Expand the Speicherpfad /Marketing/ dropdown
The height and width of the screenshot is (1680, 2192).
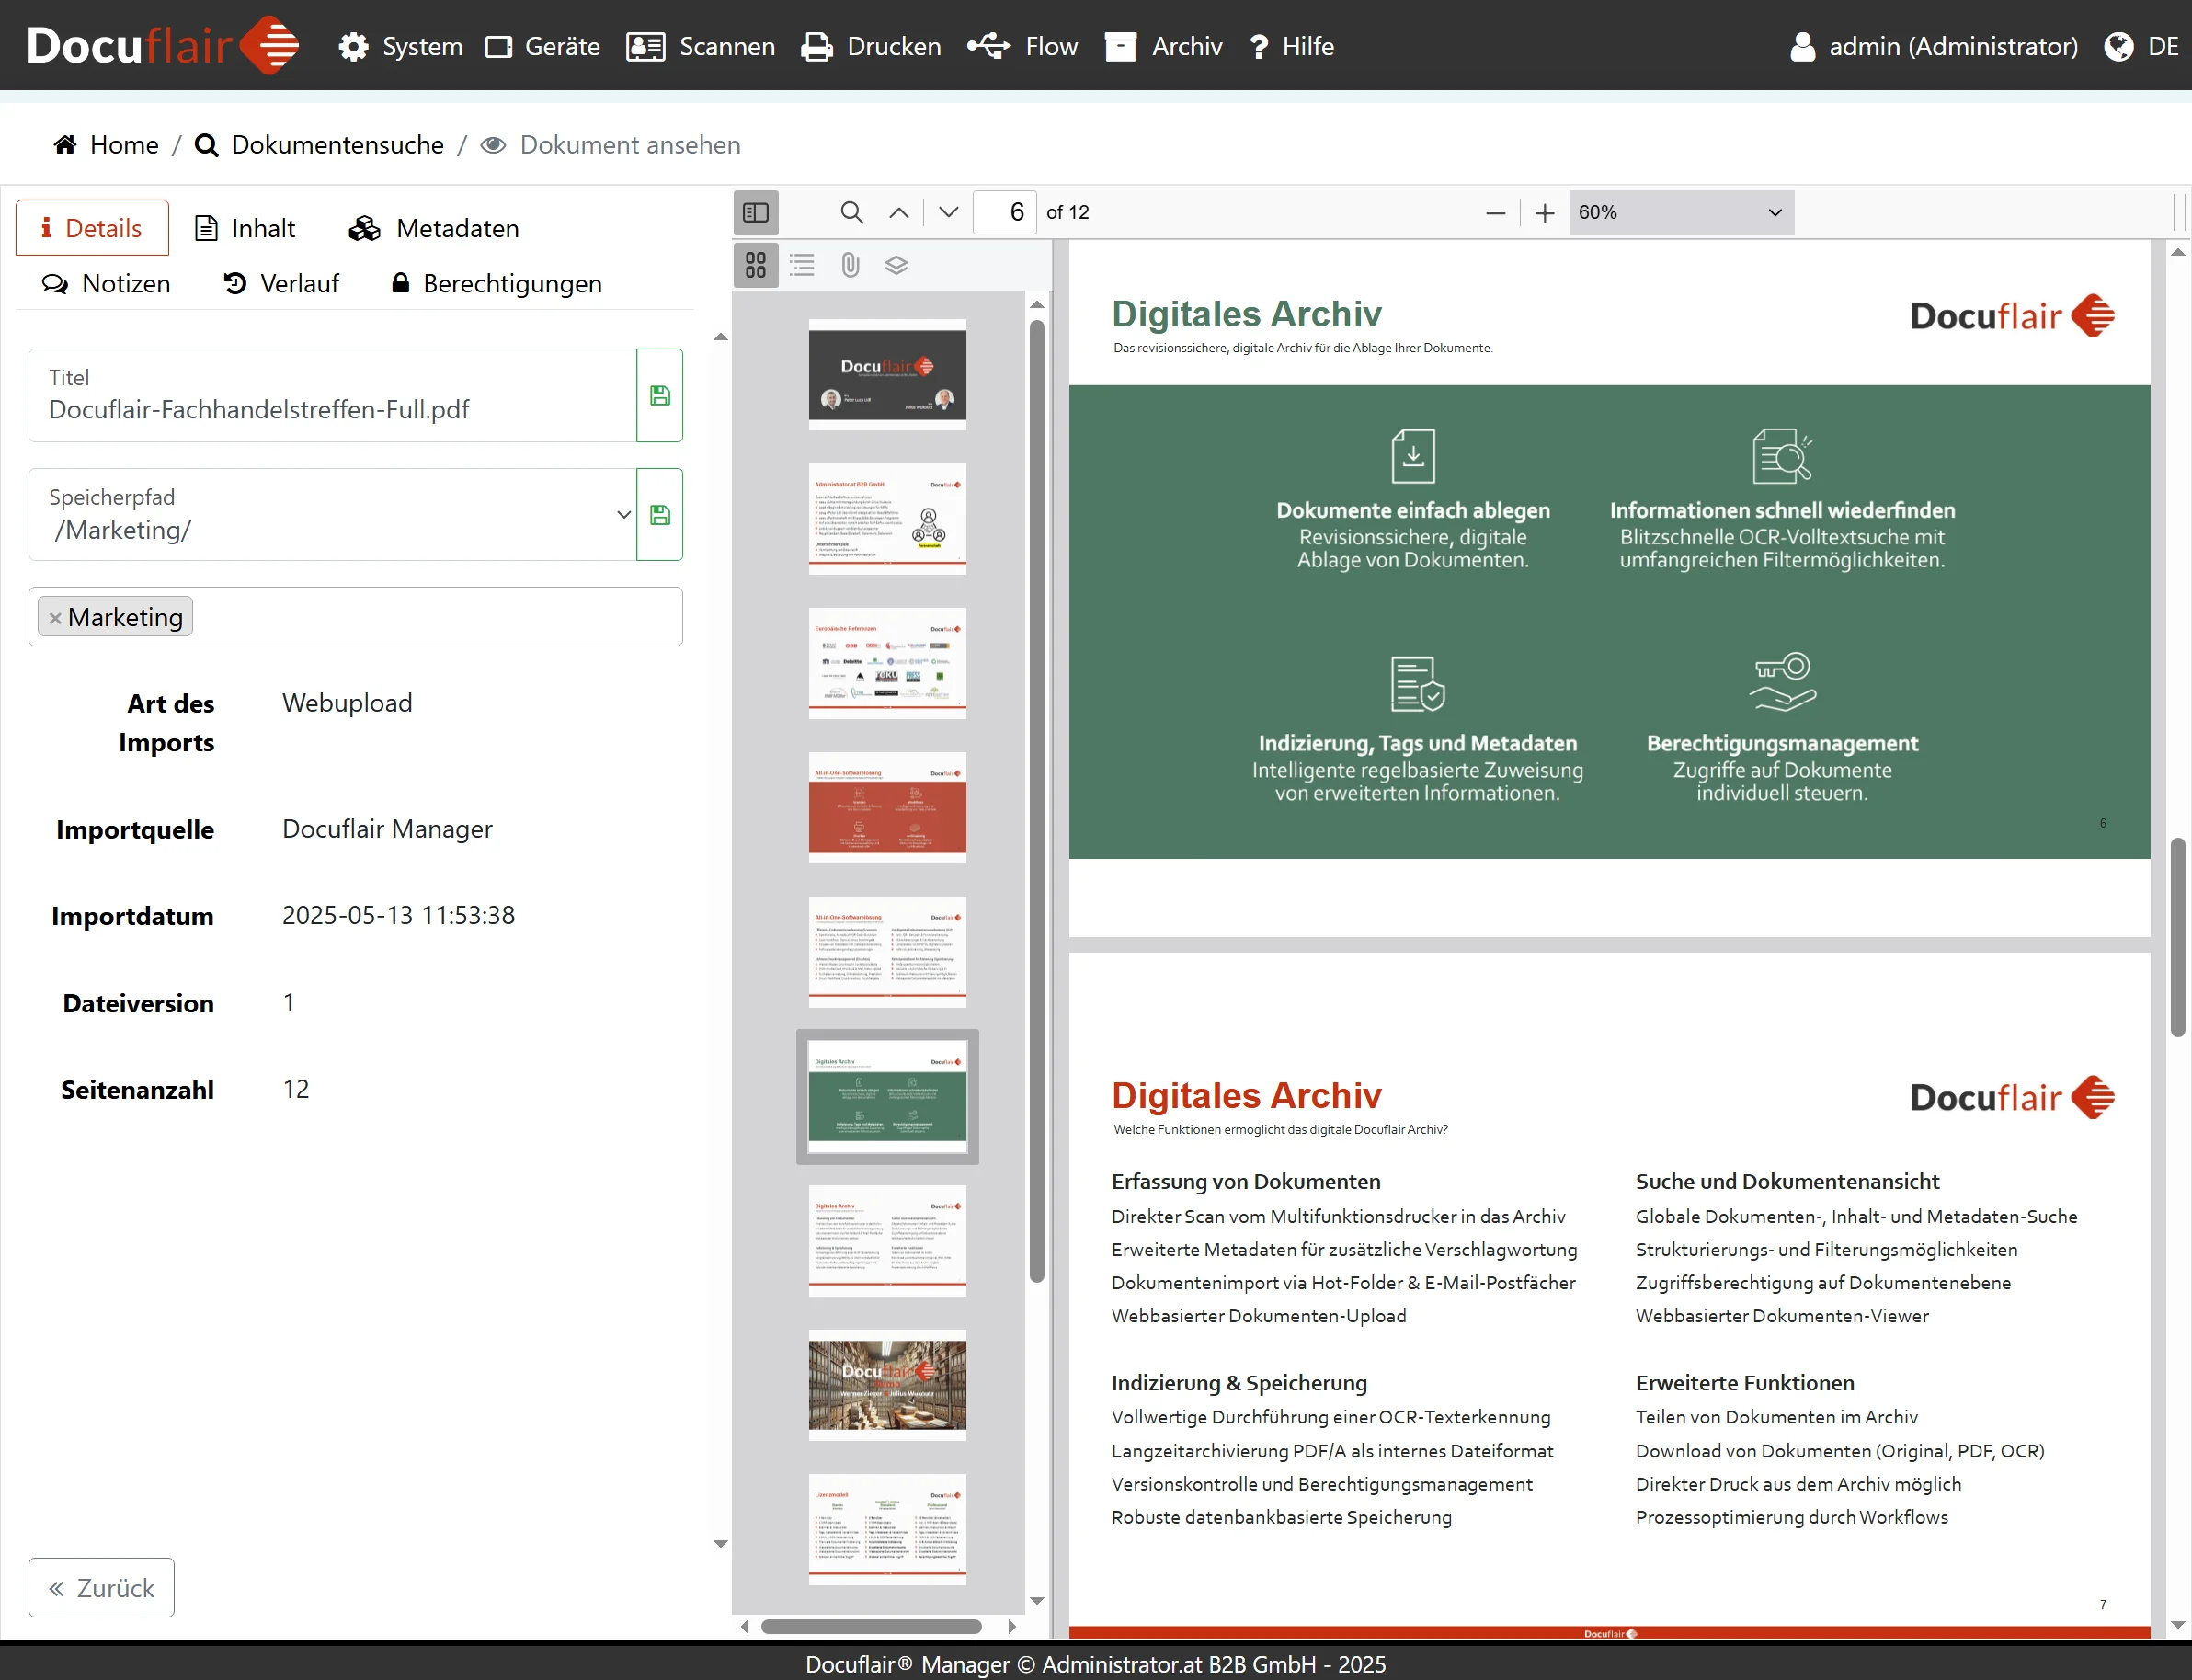click(x=623, y=514)
